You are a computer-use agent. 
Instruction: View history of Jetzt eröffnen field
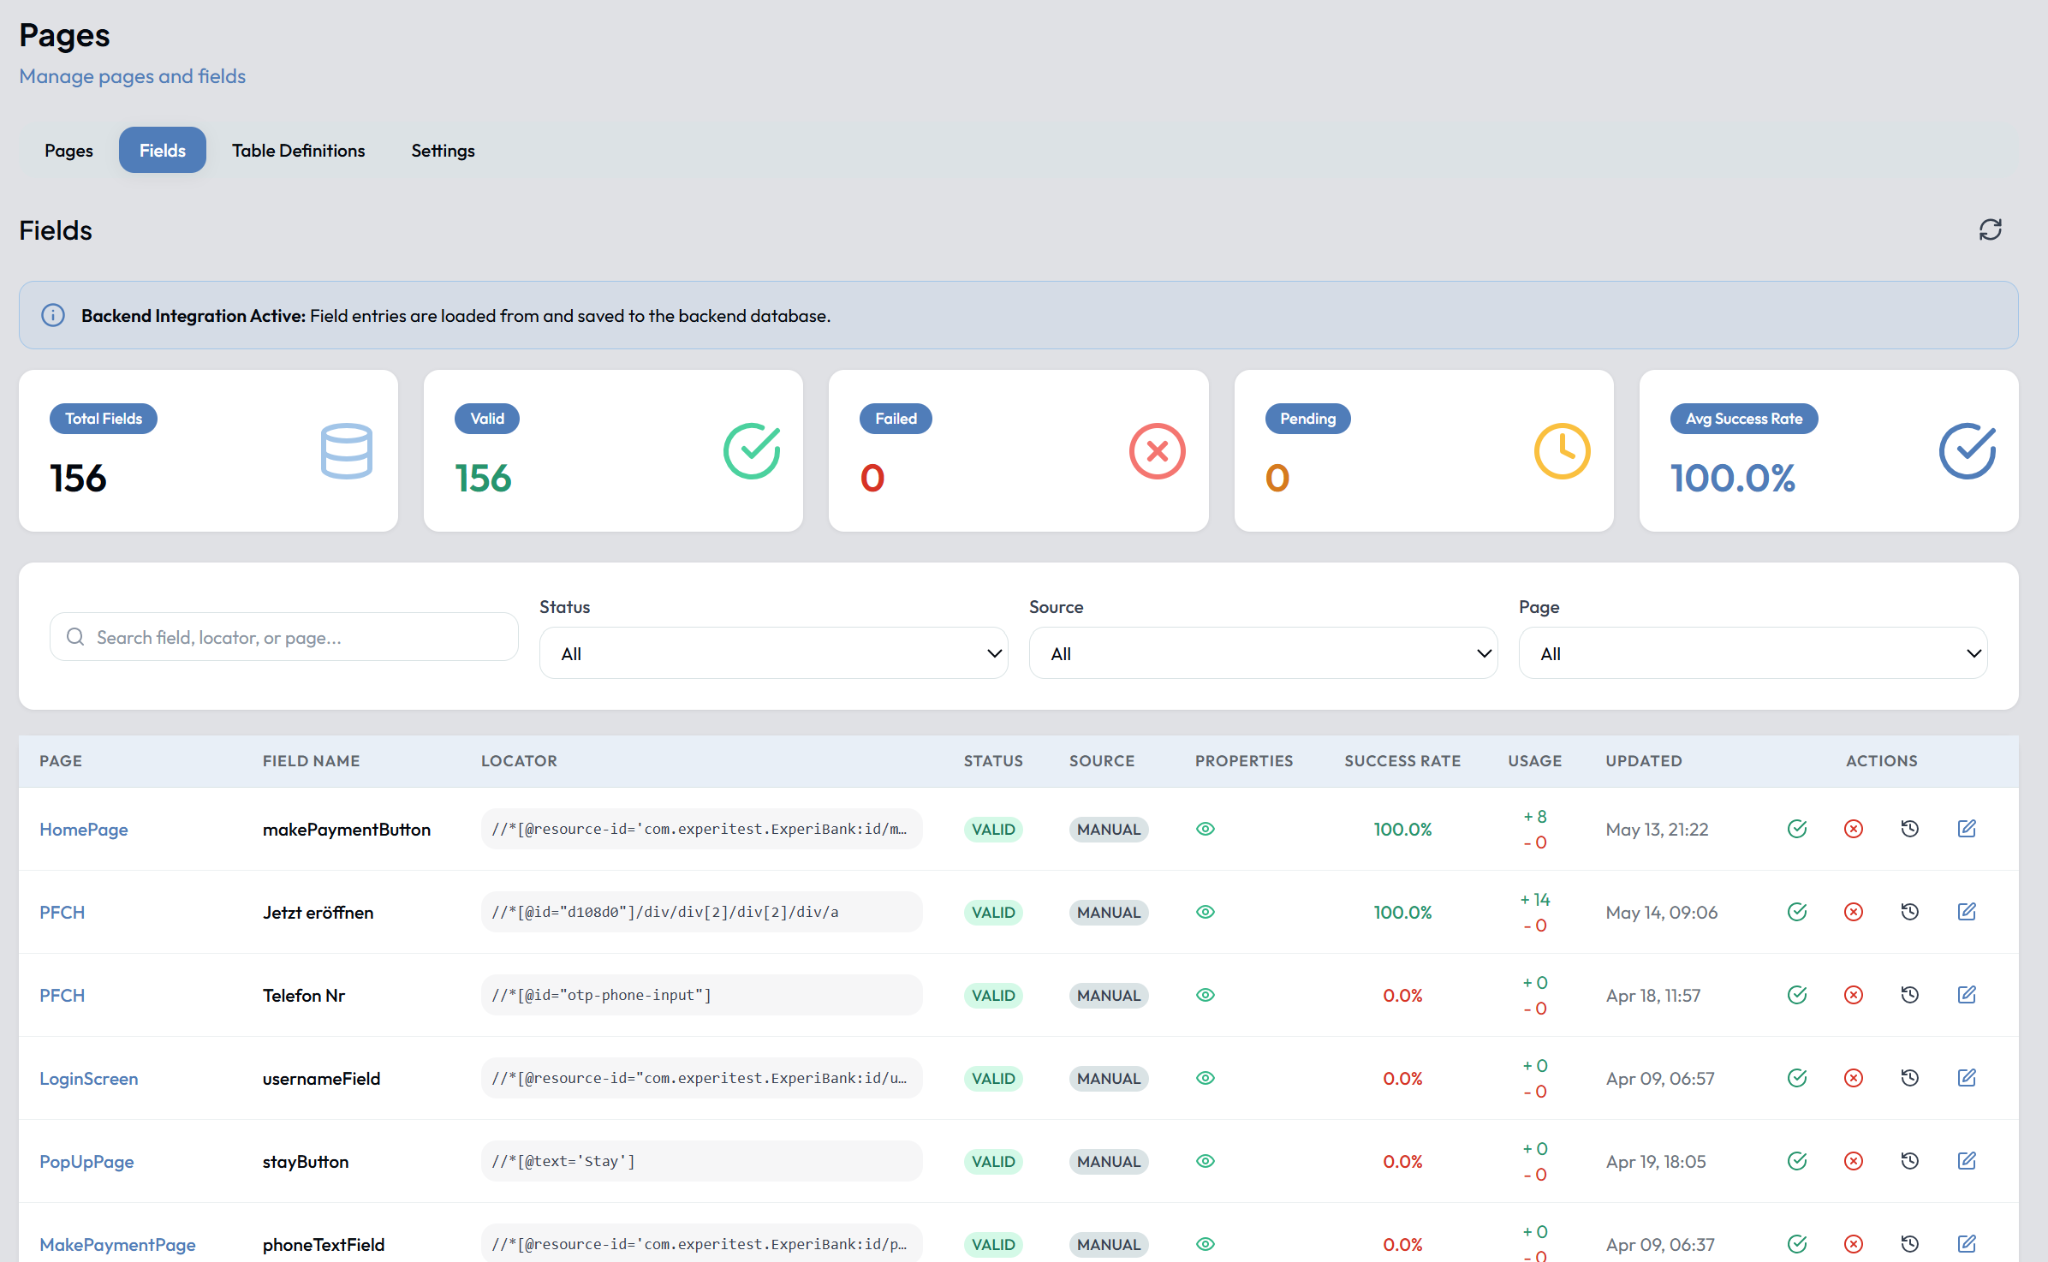[x=1910, y=912]
